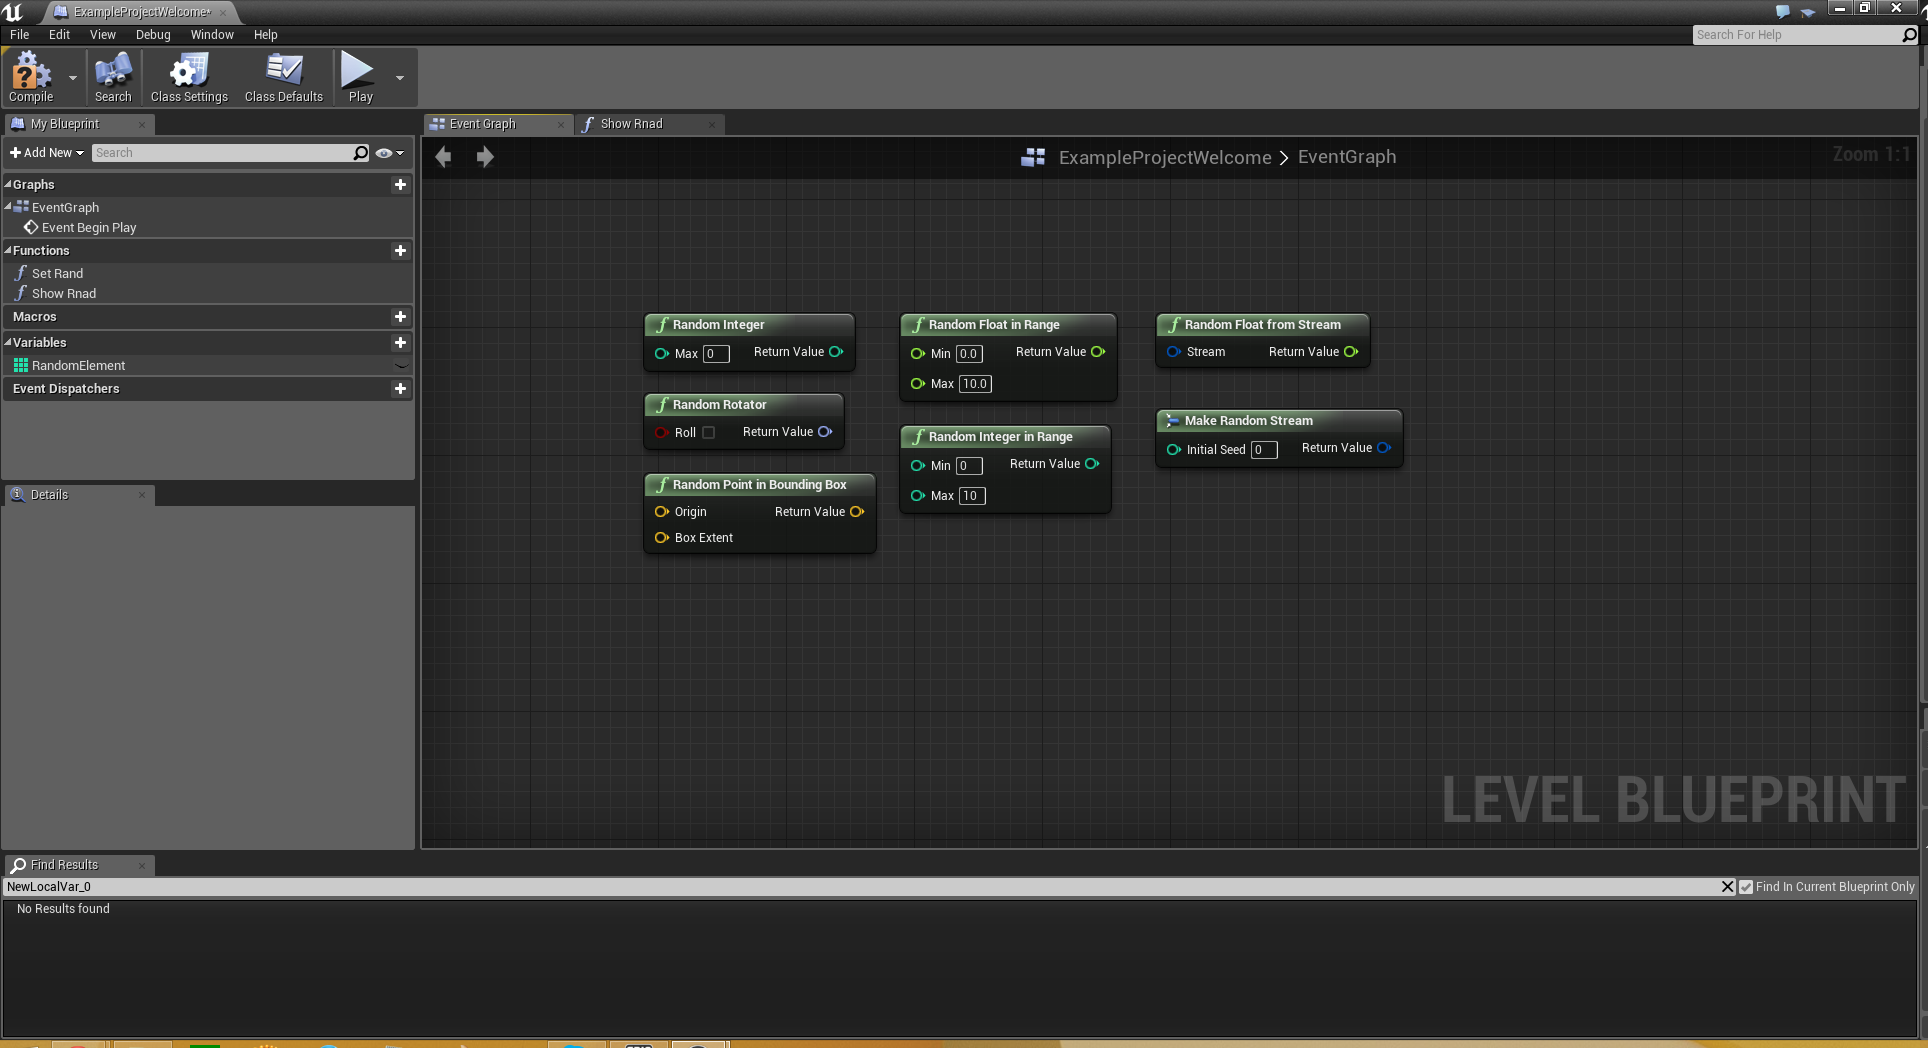Click Max value field on Random Integer
This screenshot has width=1928, height=1048.
pyautogui.click(x=716, y=354)
